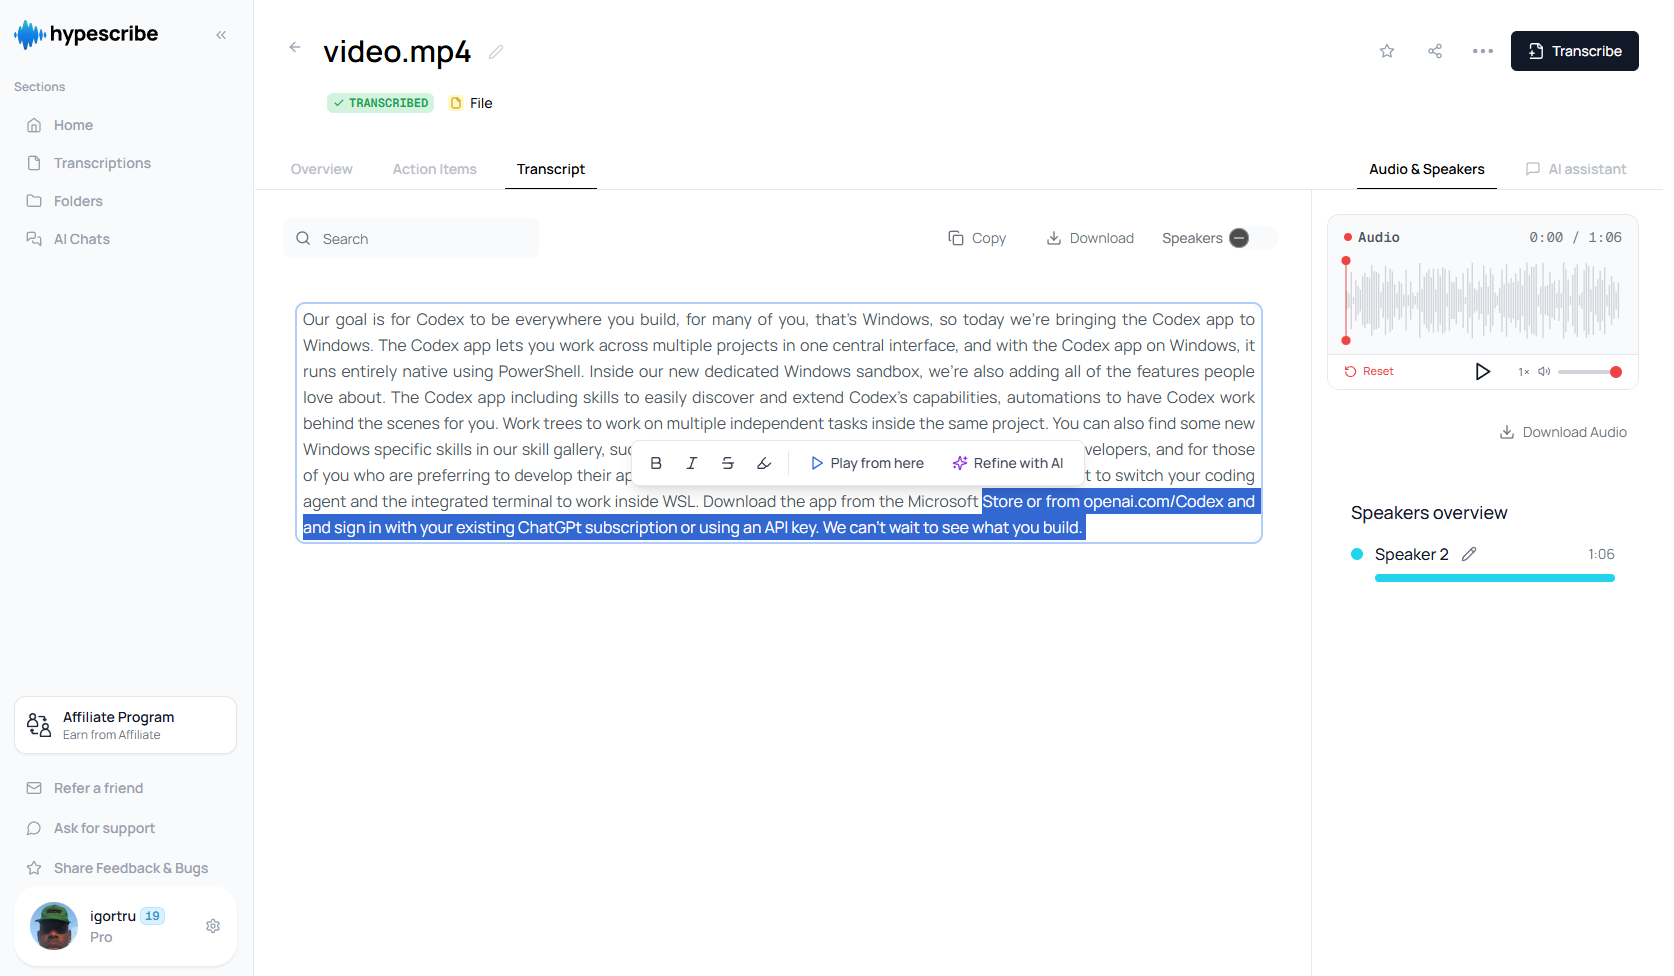Click Play from here
This screenshot has height=976, width=1674.
coord(867,463)
